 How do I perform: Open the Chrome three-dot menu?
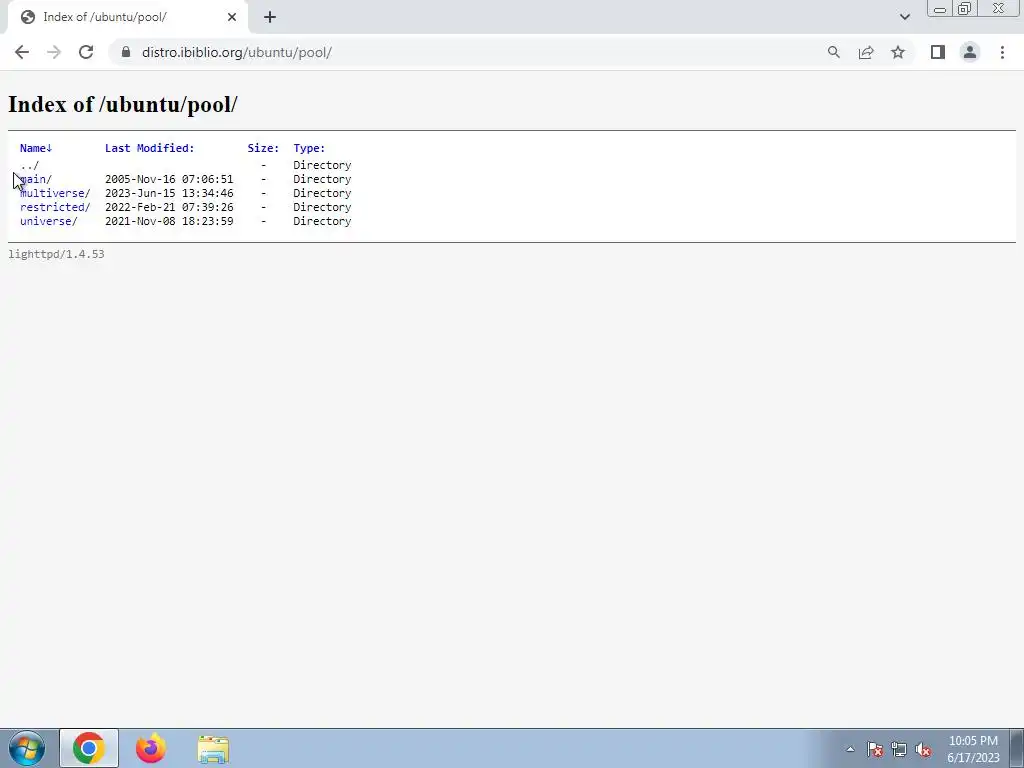click(x=1002, y=52)
